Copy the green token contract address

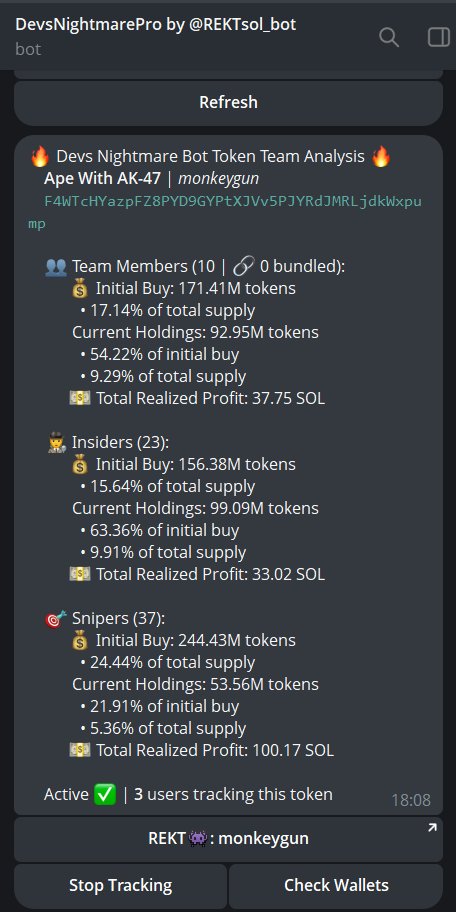(x=225, y=212)
